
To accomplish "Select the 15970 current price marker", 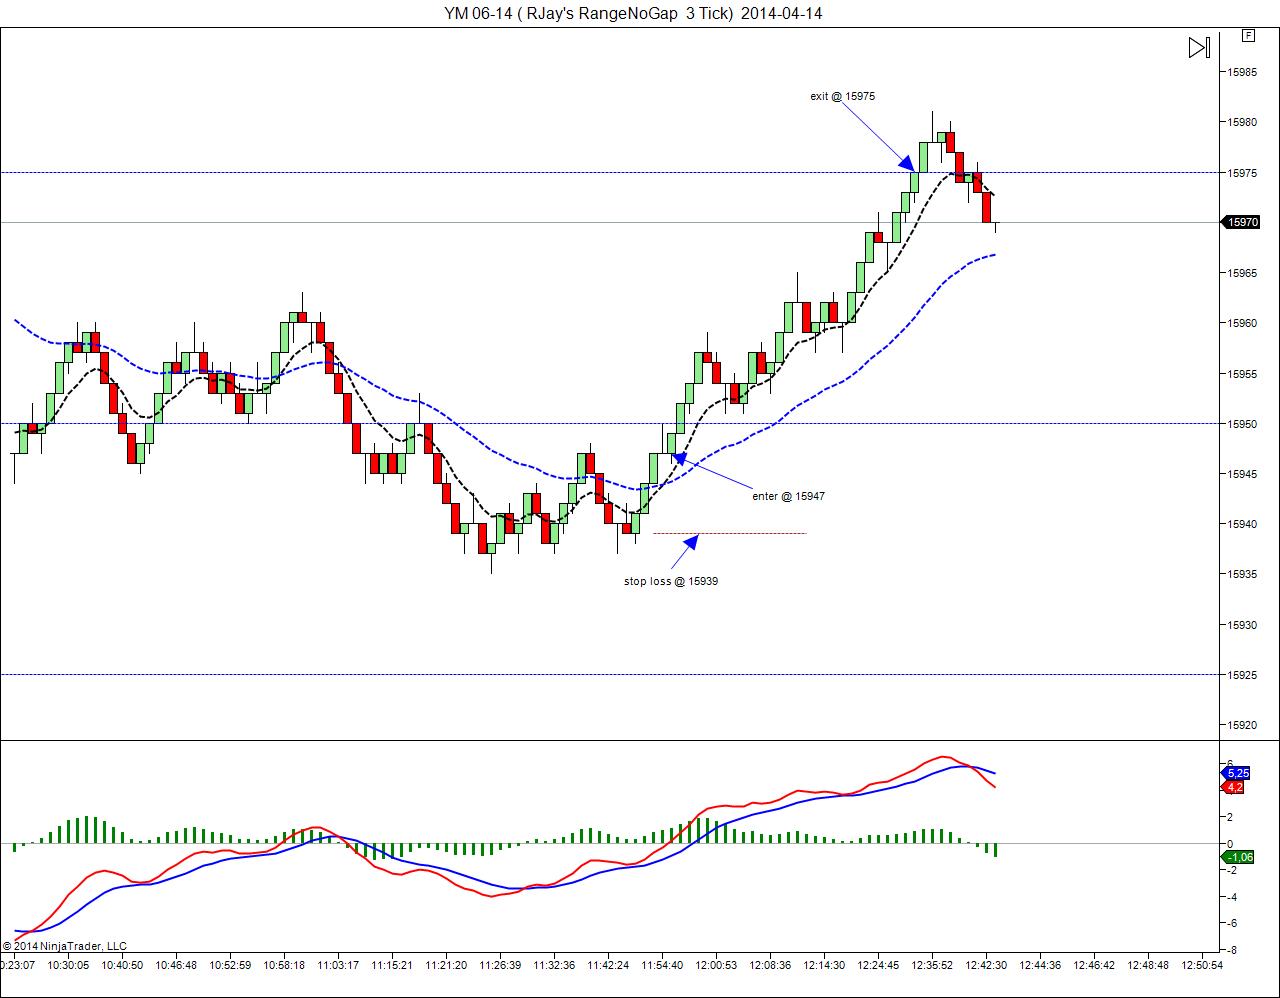I will (1241, 222).
